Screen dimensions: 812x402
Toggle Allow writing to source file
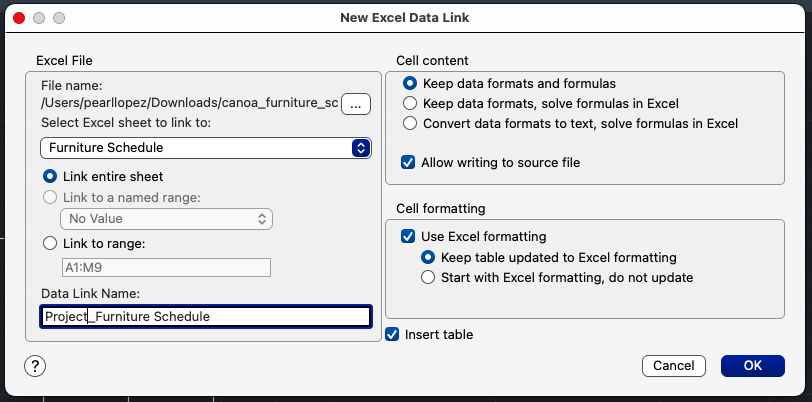pos(408,162)
